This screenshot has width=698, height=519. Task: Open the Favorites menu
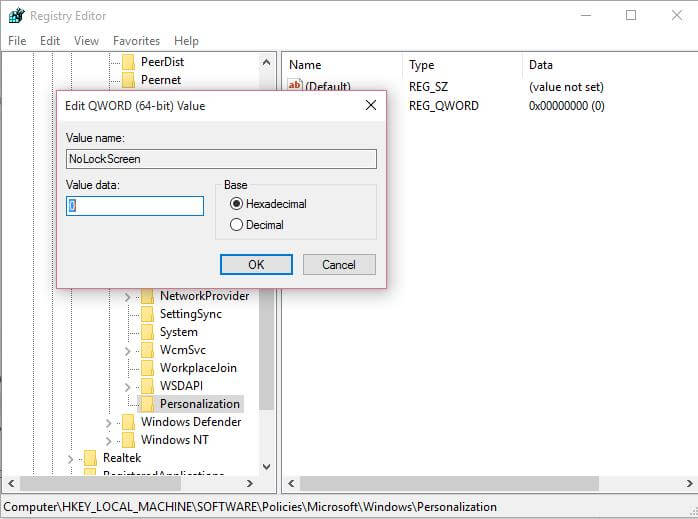click(136, 41)
